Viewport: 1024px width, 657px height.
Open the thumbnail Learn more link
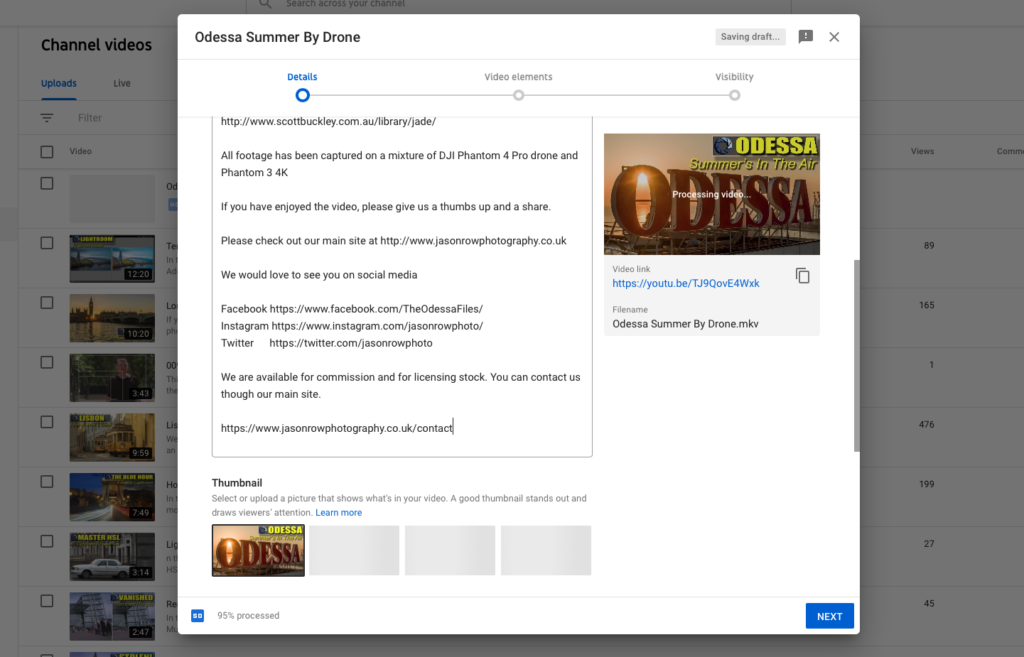pos(338,513)
